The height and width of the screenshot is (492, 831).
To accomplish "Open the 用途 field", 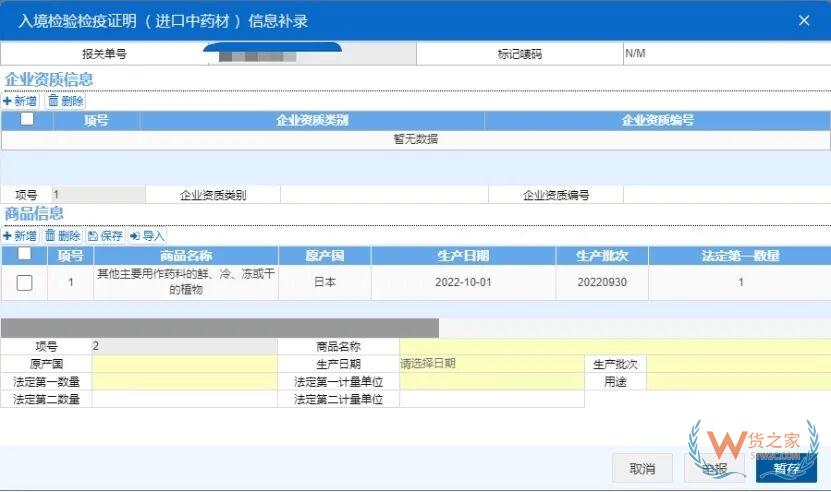I will click(739, 381).
